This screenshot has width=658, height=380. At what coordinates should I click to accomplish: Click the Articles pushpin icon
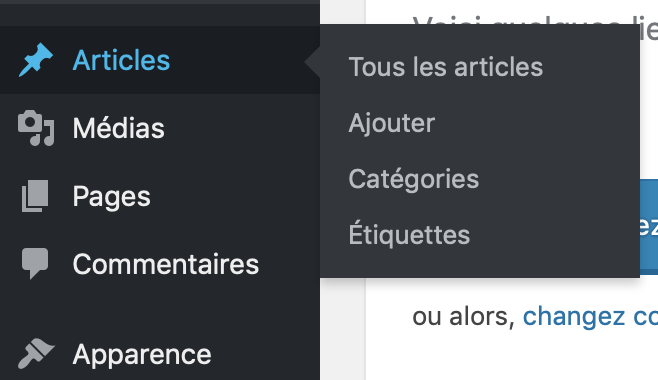point(36,60)
